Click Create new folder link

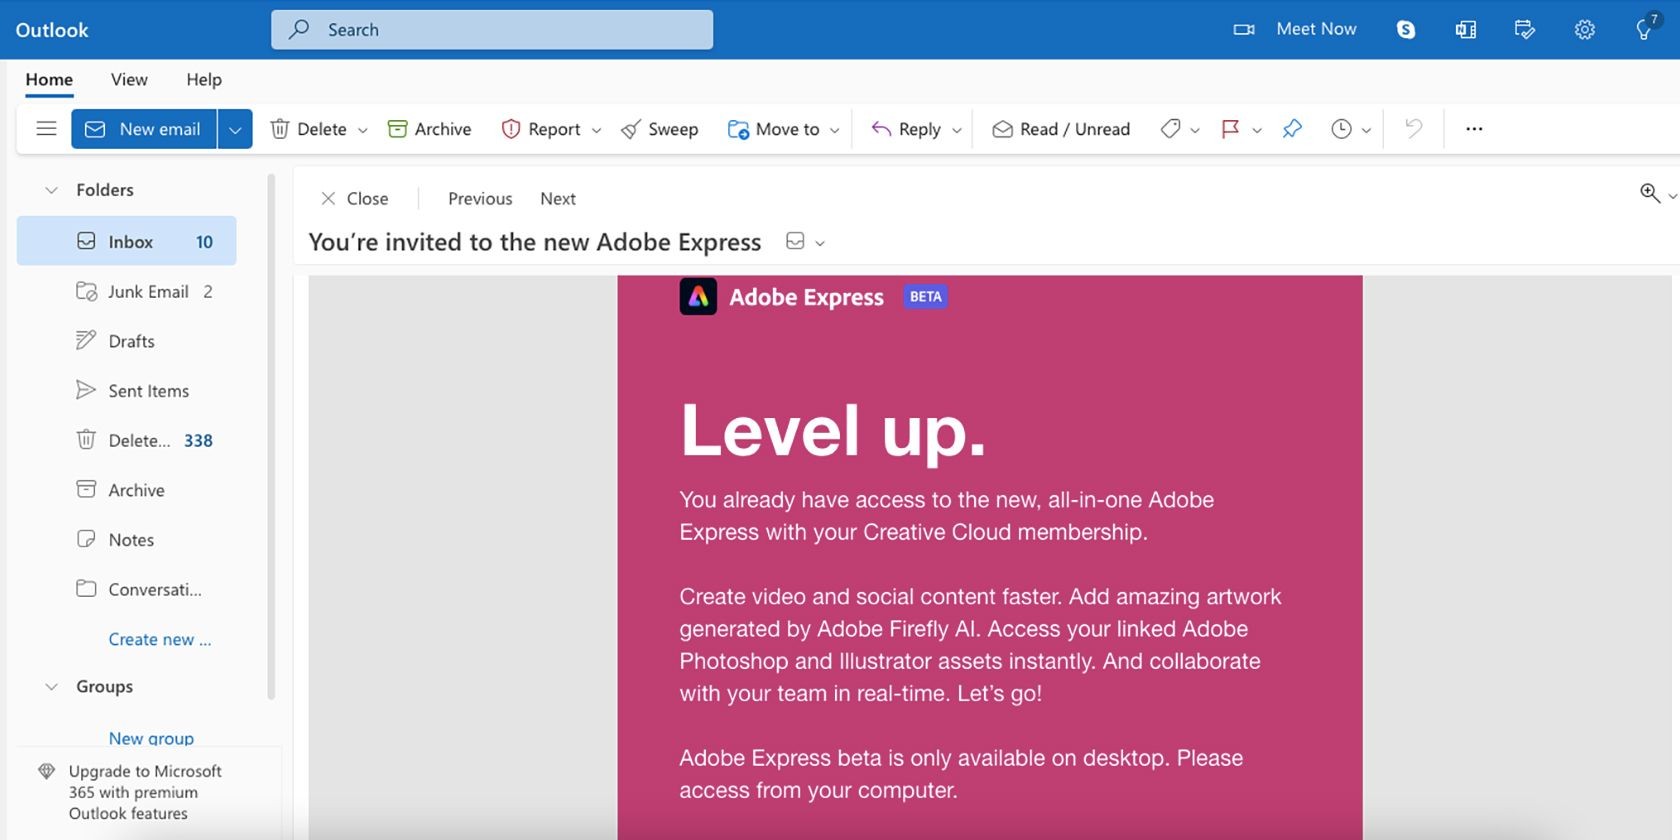click(x=160, y=640)
